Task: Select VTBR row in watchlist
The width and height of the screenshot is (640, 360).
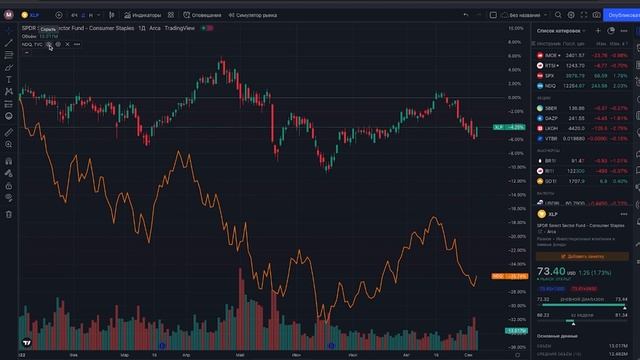Action: [582, 138]
